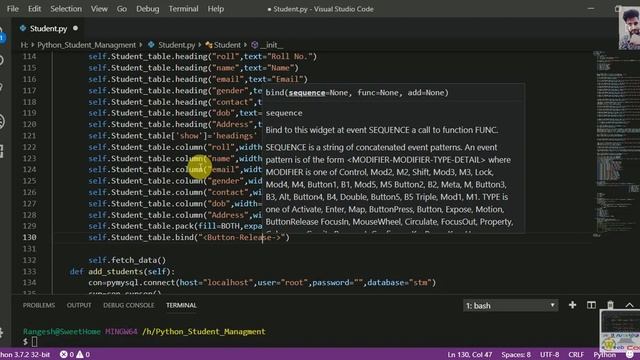This screenshot has width=640, height=360.
Task: Minimize the Visual Studio Code window
Action: 591,9
